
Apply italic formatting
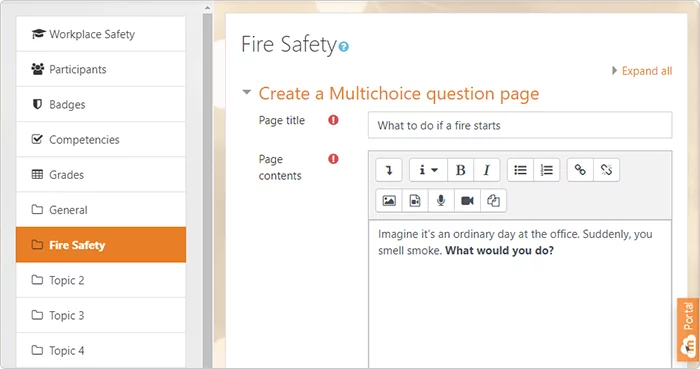487,170
